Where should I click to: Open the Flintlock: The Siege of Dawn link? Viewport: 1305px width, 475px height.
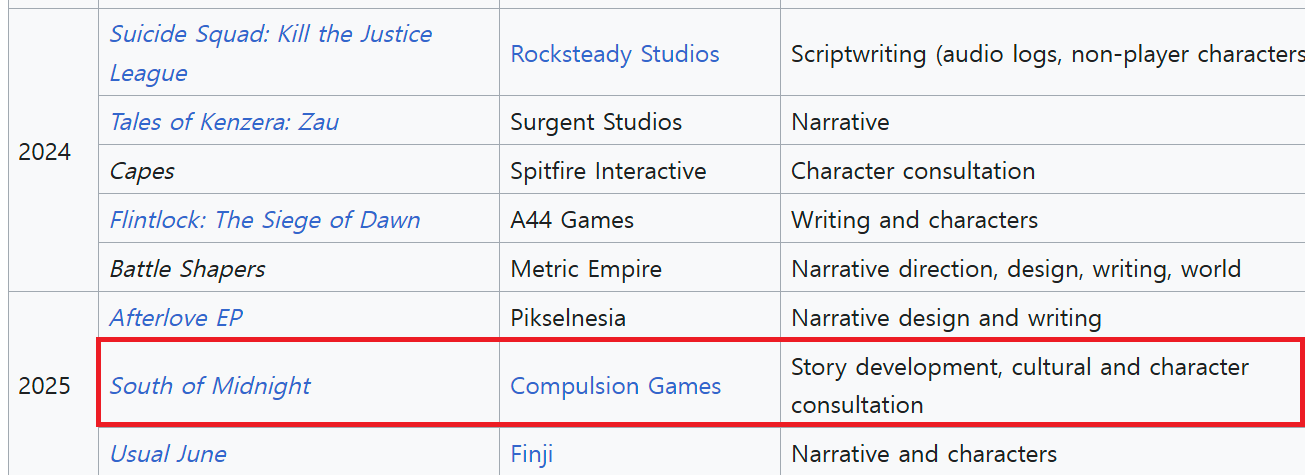click(265, 220)
